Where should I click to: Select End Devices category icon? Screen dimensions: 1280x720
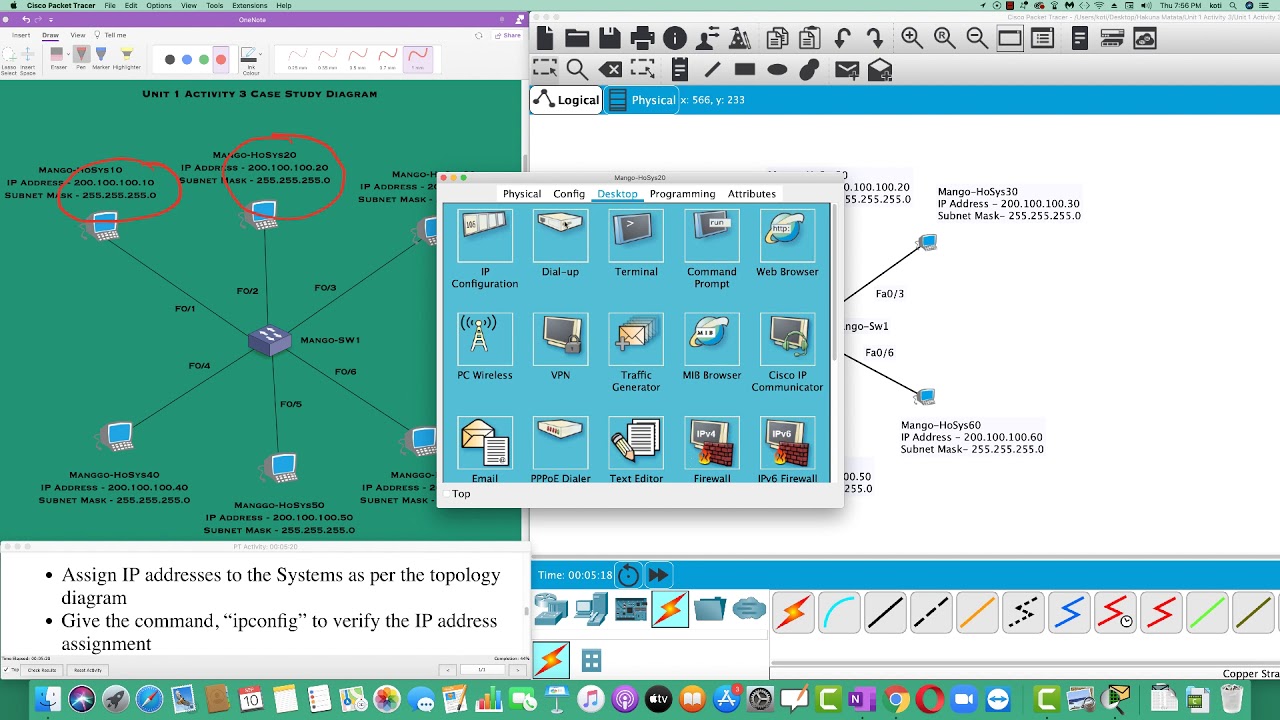click(590, 609)
